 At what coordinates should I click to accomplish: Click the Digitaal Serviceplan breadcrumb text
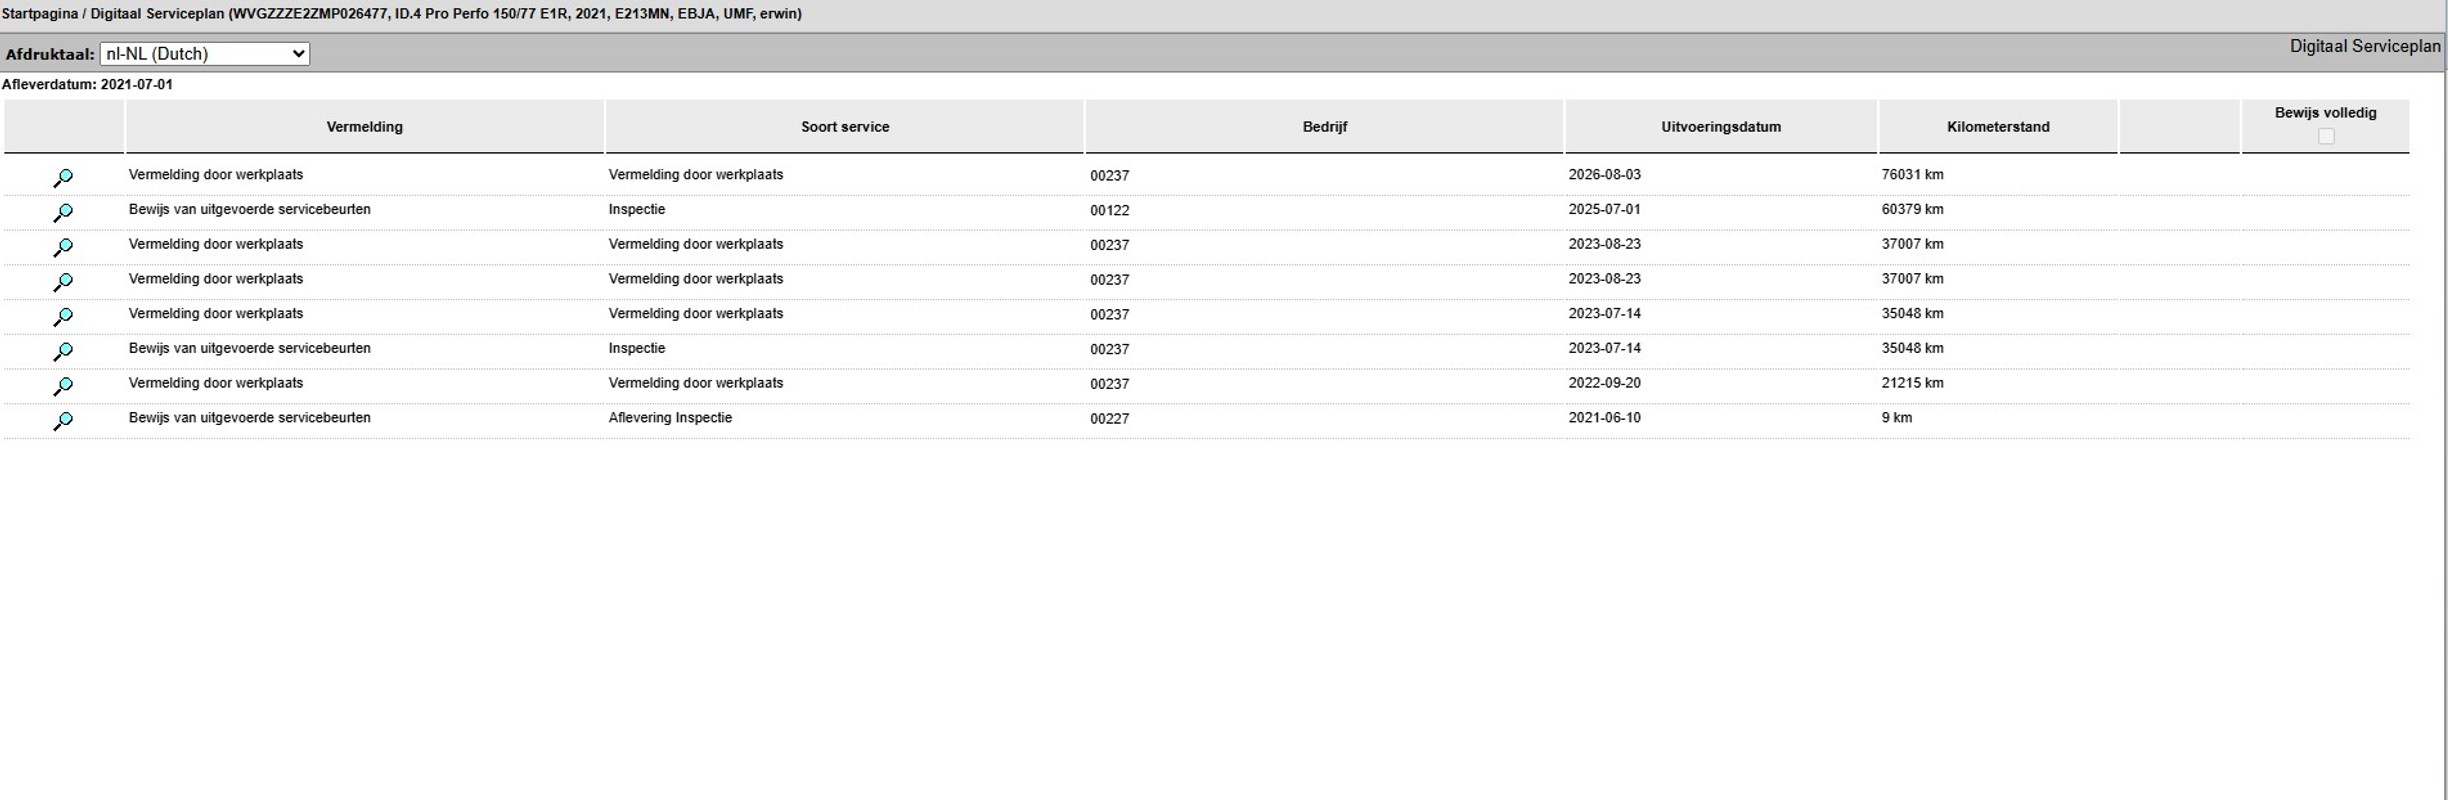coord(157,14)
